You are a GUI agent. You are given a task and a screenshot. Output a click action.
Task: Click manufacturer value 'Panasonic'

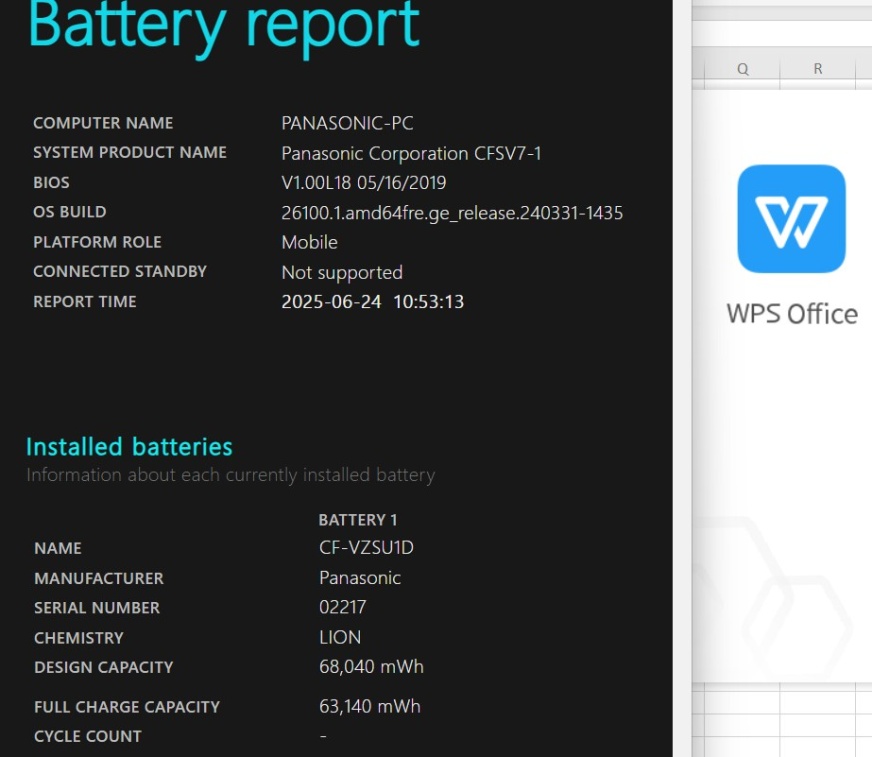[360, 577]
